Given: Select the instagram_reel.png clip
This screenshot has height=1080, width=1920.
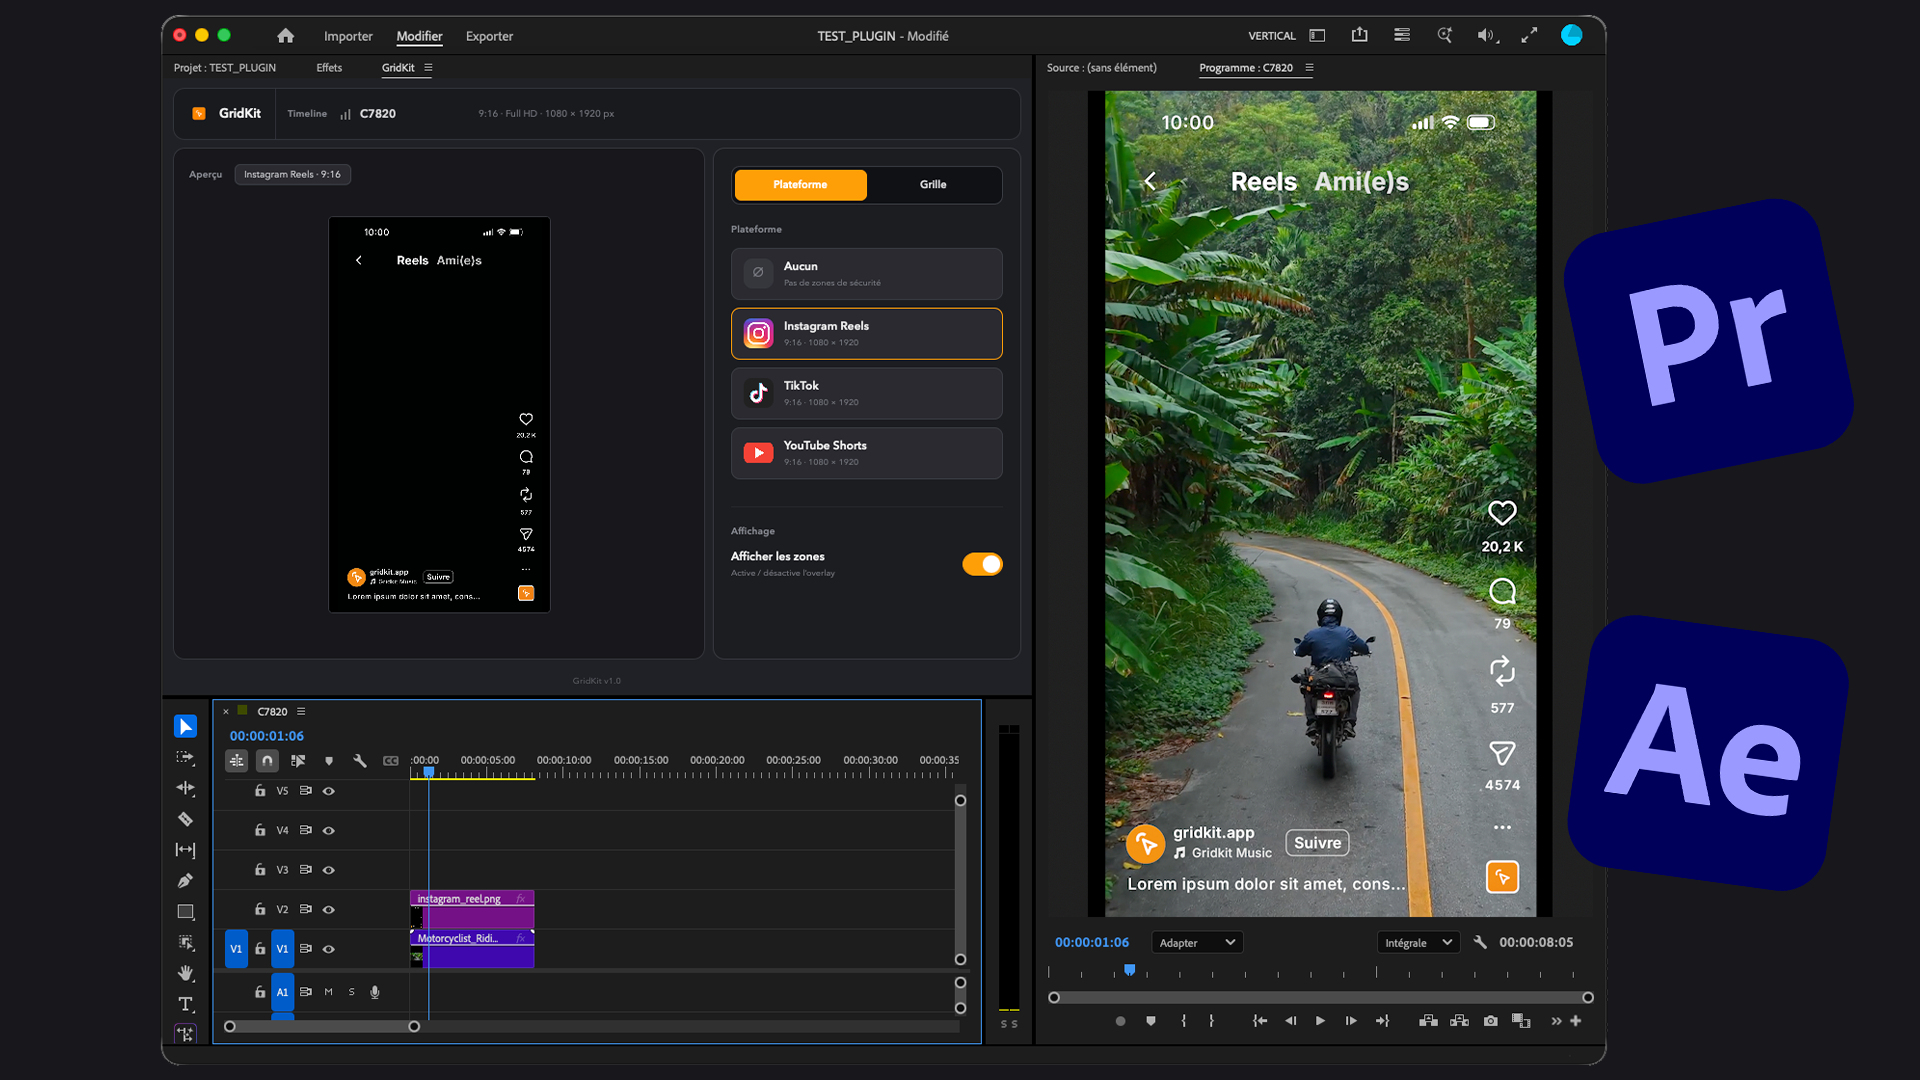Looking at the screenshot, I should pyautogui.click(x=472, y=909).
